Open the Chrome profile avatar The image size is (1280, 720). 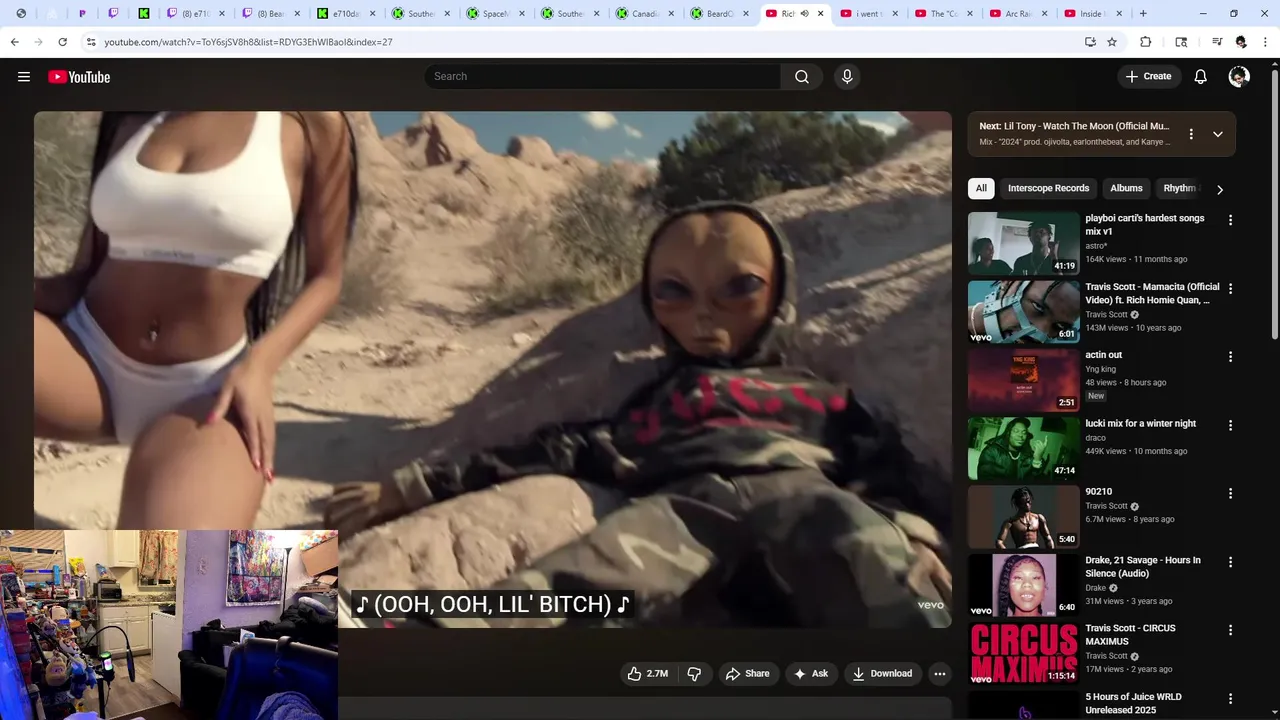click(1241, 42)
